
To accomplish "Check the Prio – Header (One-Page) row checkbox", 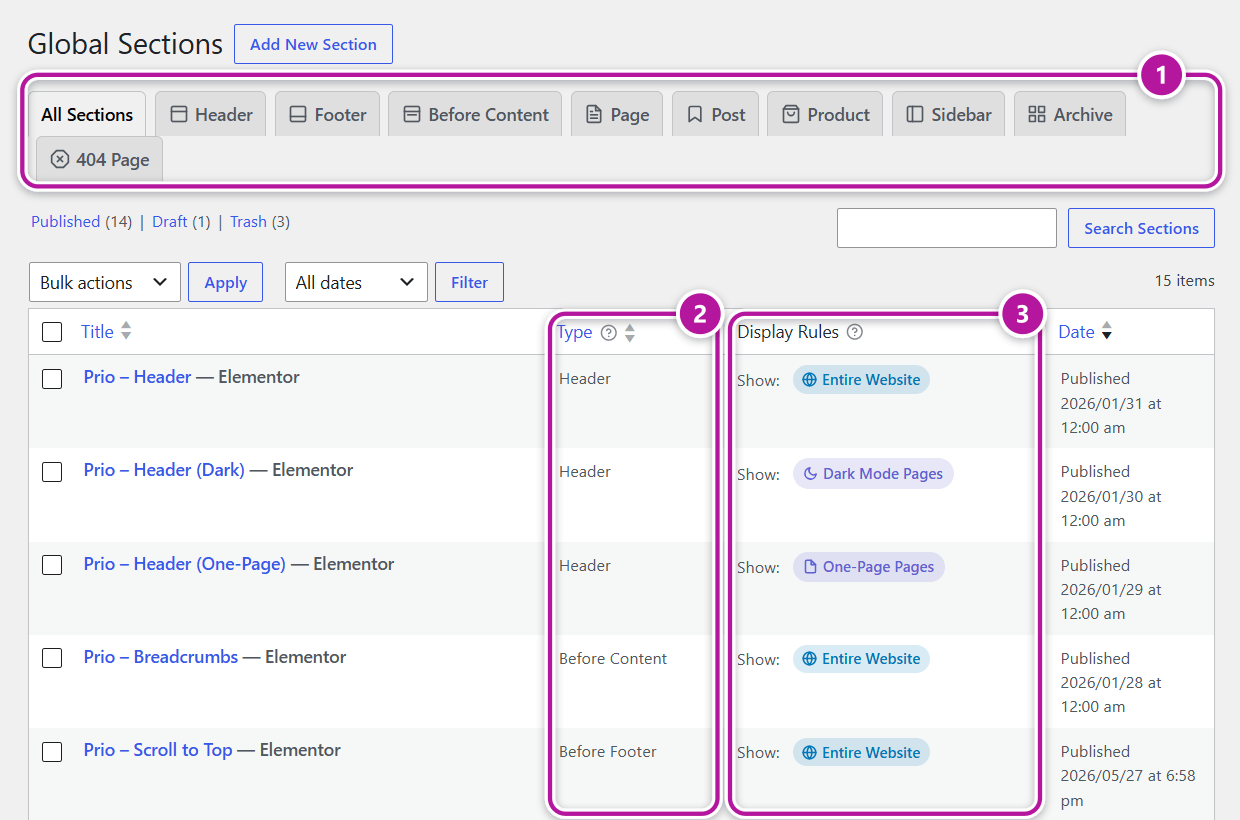I will pos(52,565).
